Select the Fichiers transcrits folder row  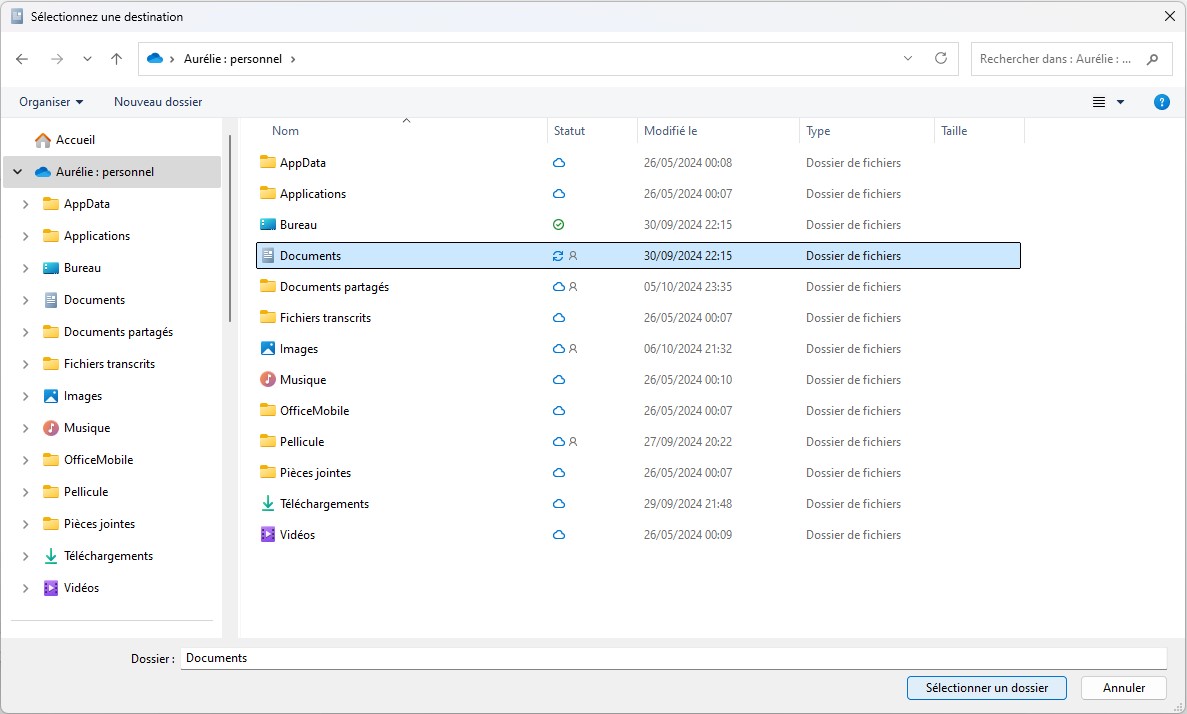coord(638,318)
